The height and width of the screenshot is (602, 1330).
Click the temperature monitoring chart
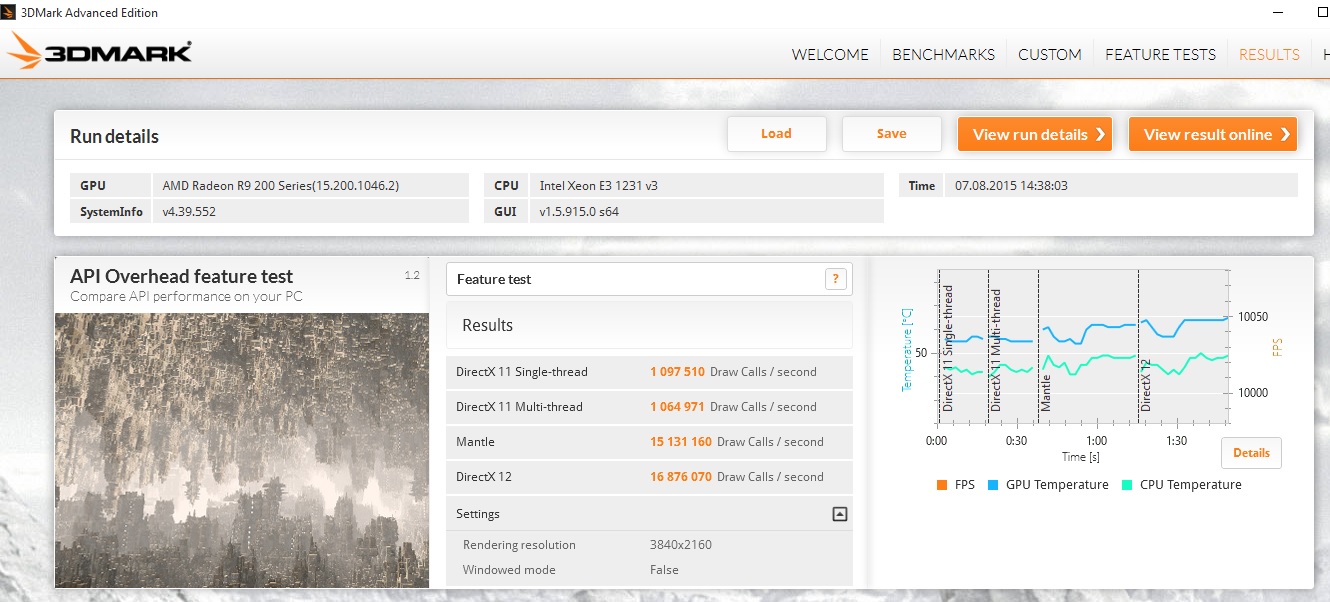pyautogui.click(x=1083, y=347)
